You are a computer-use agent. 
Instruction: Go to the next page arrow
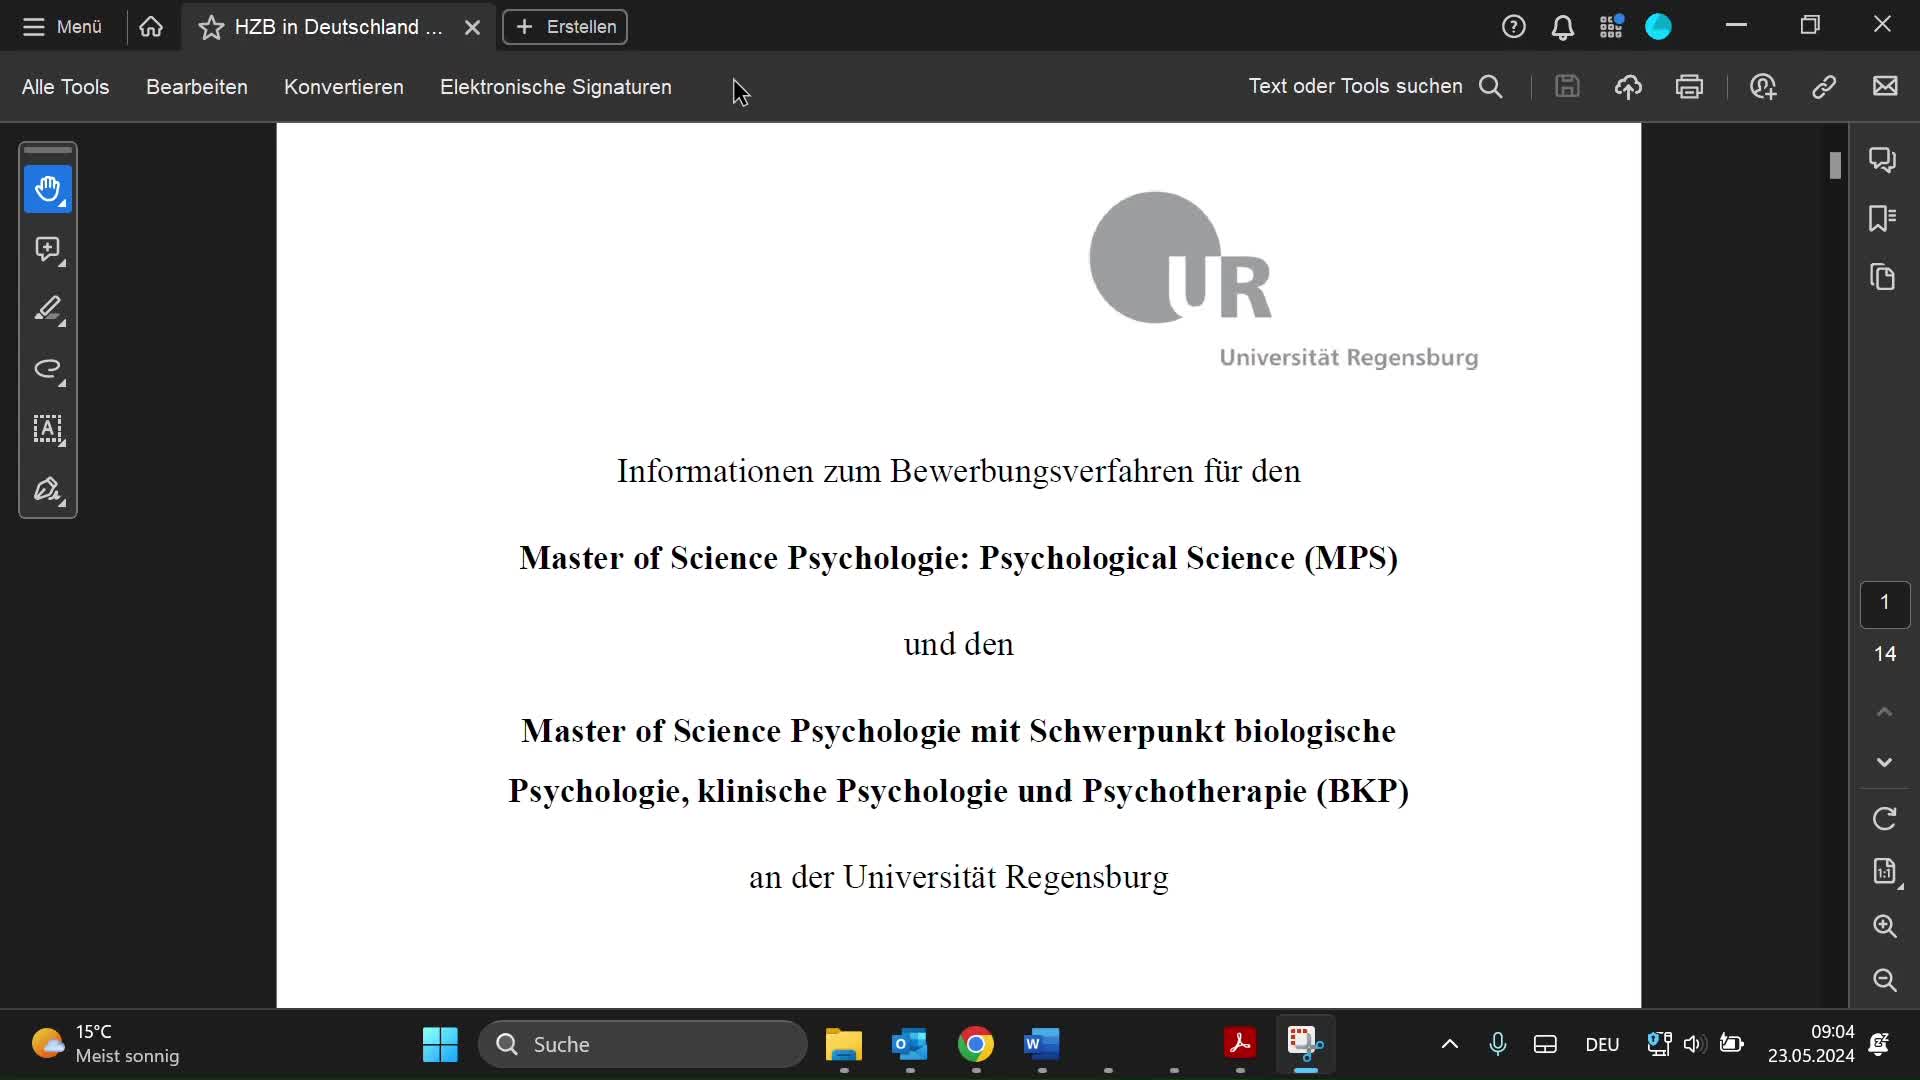click(x=1884, y=762)
